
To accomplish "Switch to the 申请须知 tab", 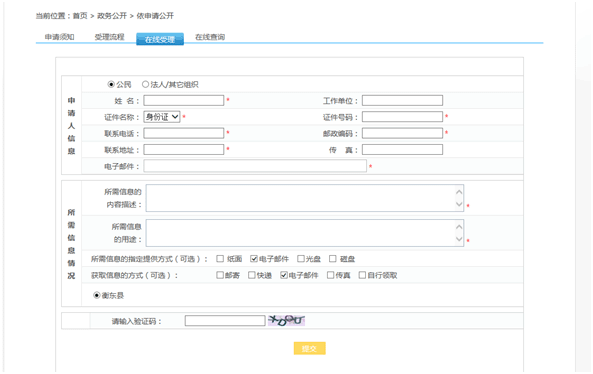I will [x=59, y=37].
